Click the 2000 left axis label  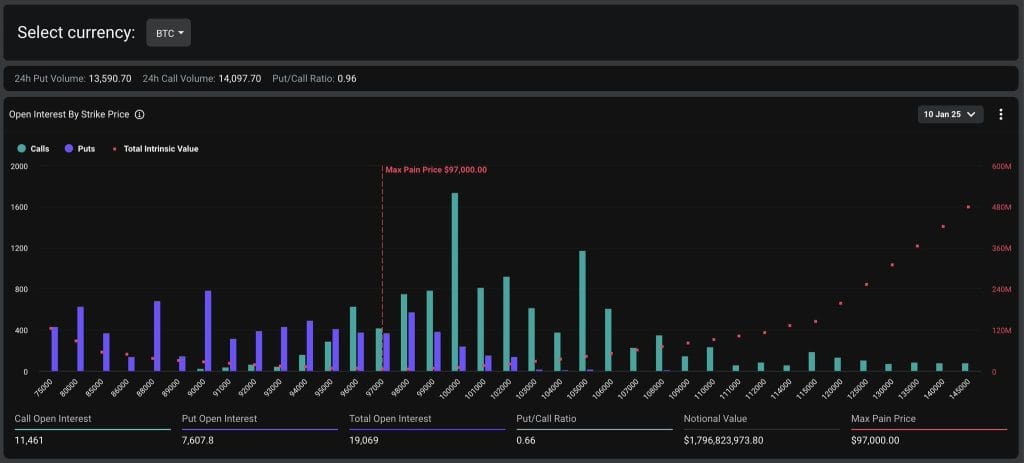point(19,166)
